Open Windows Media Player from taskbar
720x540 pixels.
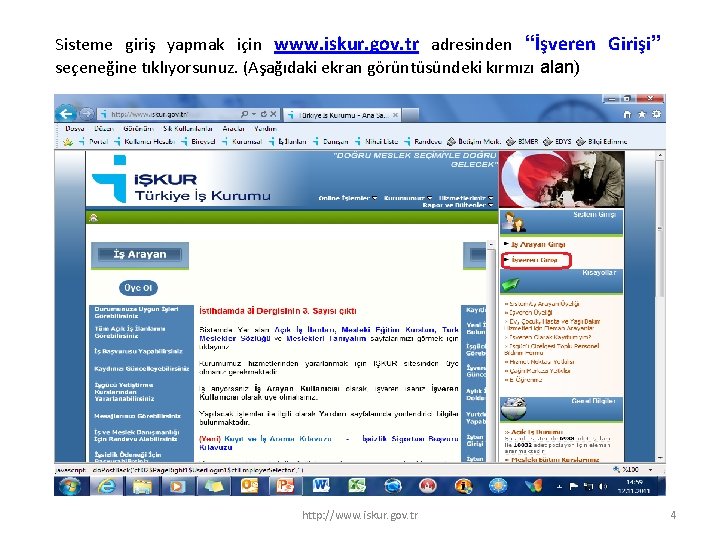177,486
